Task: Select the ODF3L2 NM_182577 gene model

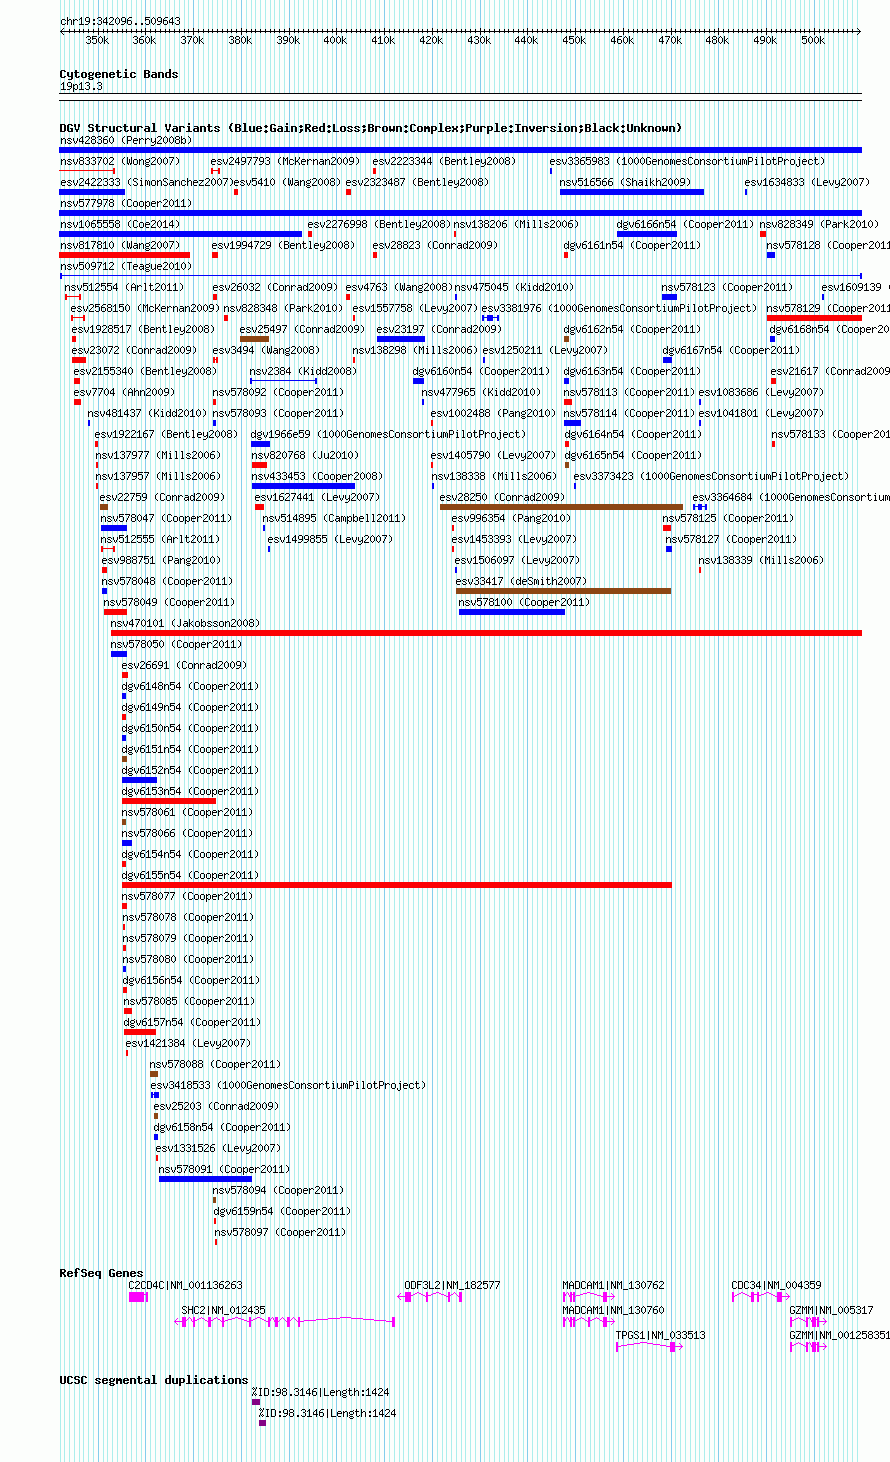Action: click(431, 1297)
